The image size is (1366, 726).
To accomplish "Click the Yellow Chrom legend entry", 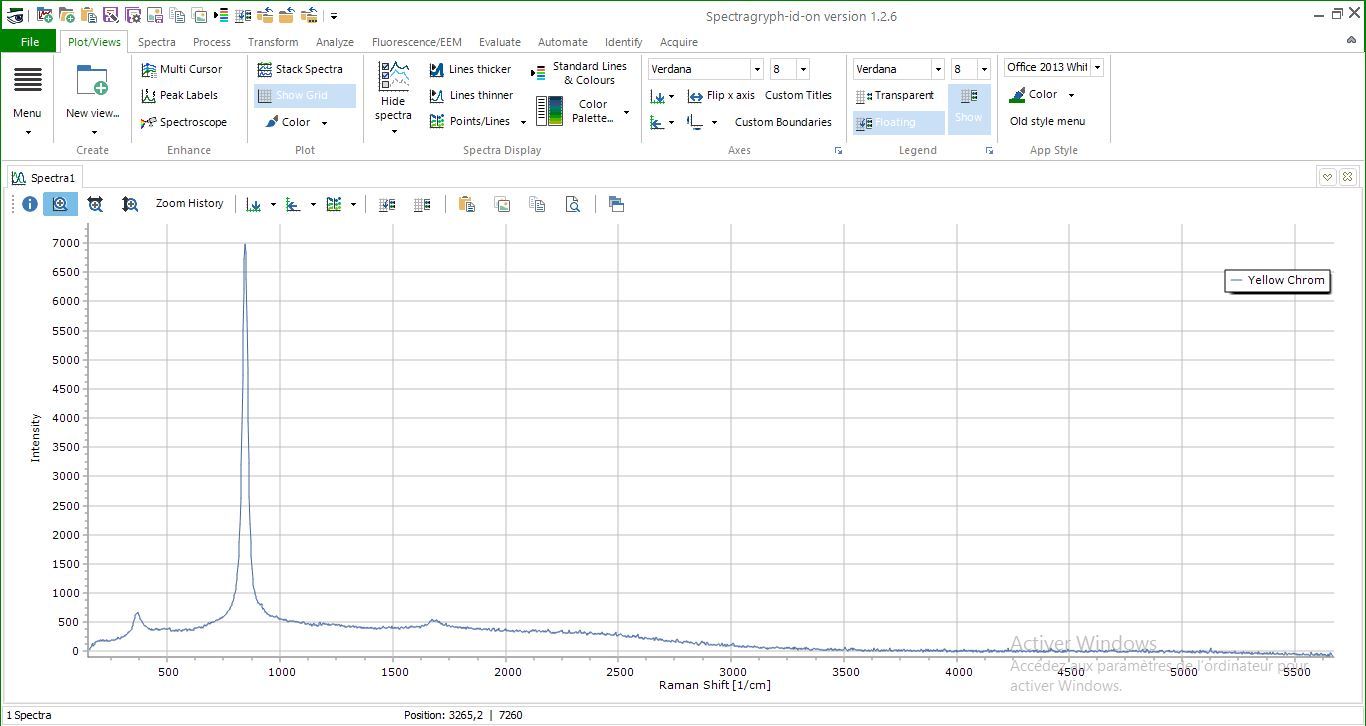I will click(1278, 280).
